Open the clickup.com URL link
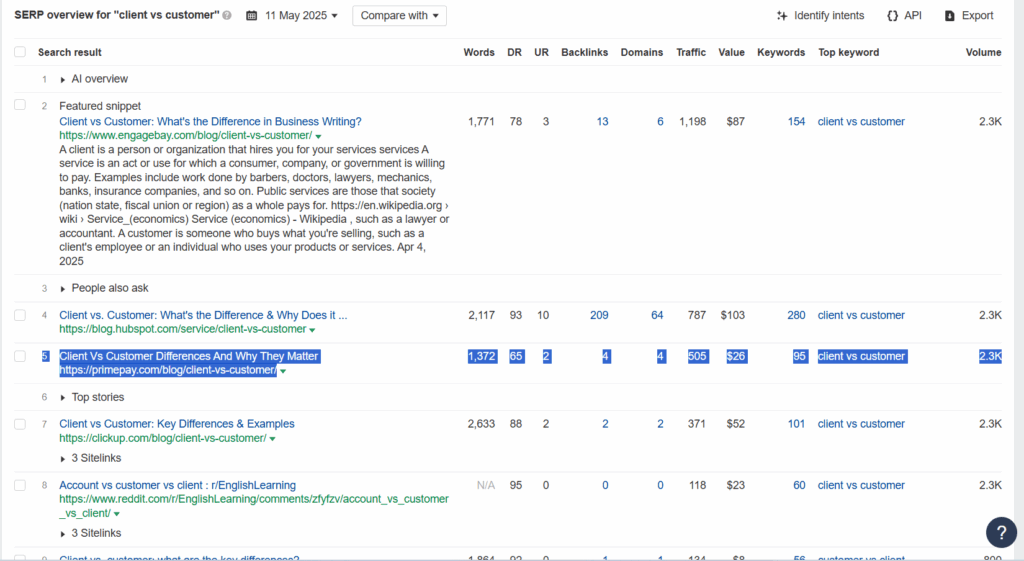This screenshot has height=561, width=1024. [163, 438]
